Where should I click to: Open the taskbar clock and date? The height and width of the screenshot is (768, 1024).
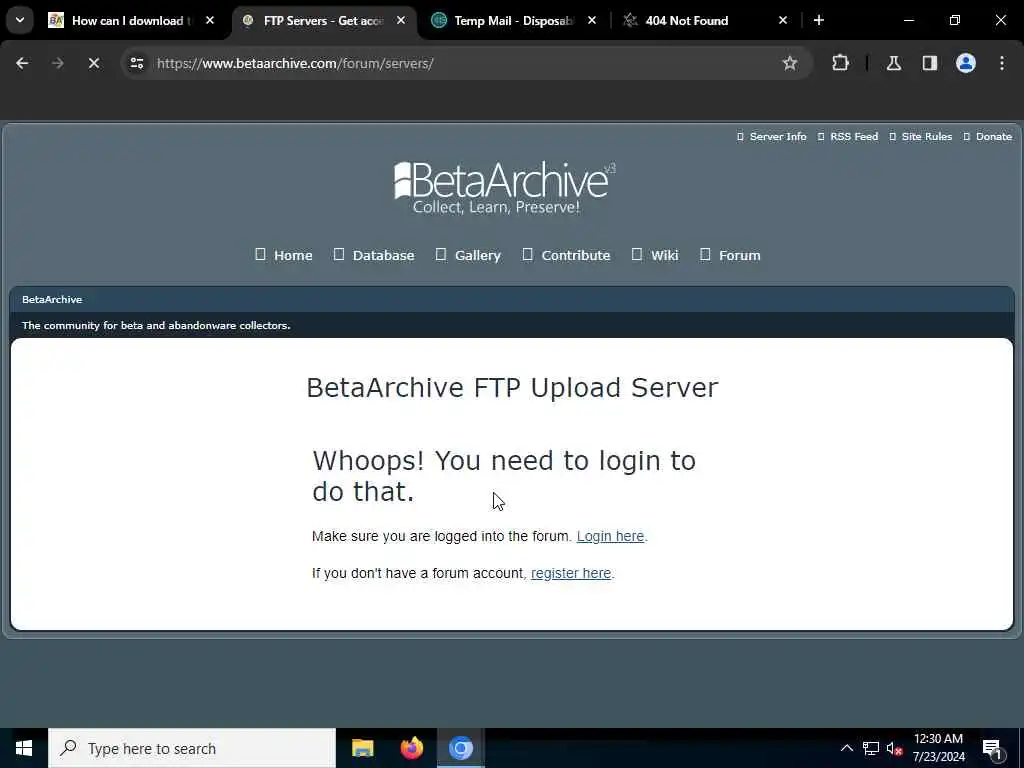938,748
